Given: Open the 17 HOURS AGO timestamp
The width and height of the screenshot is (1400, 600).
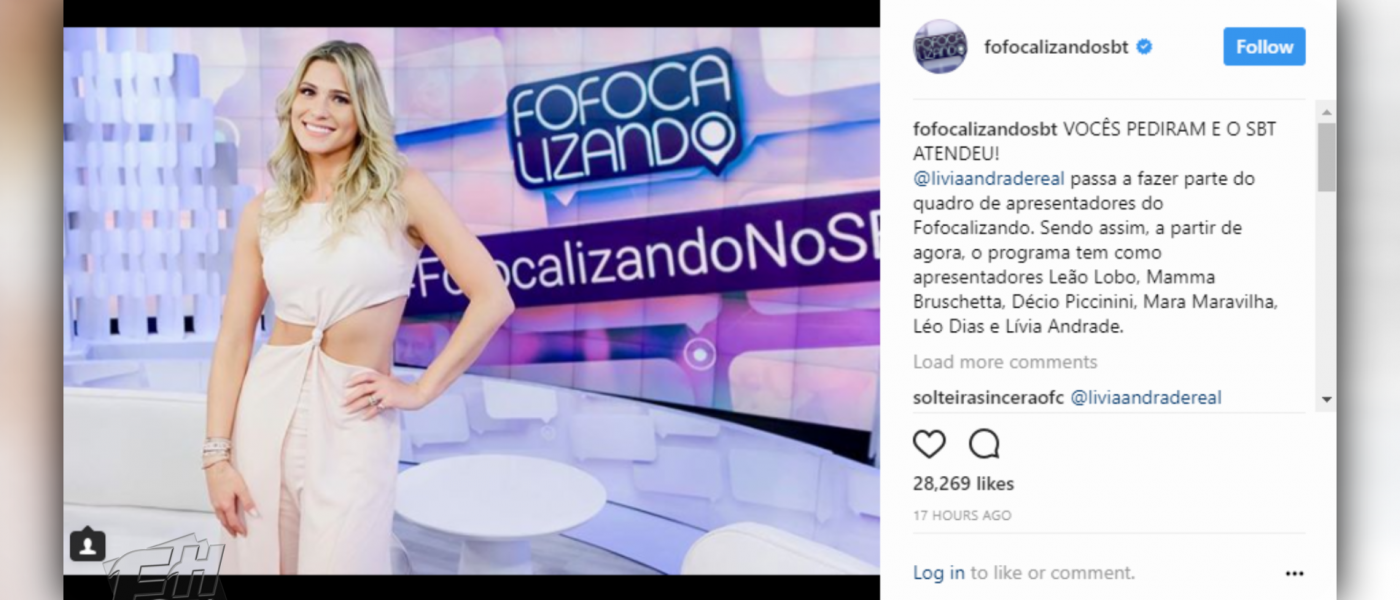Looking at the screenshot, I should [962, 516].
